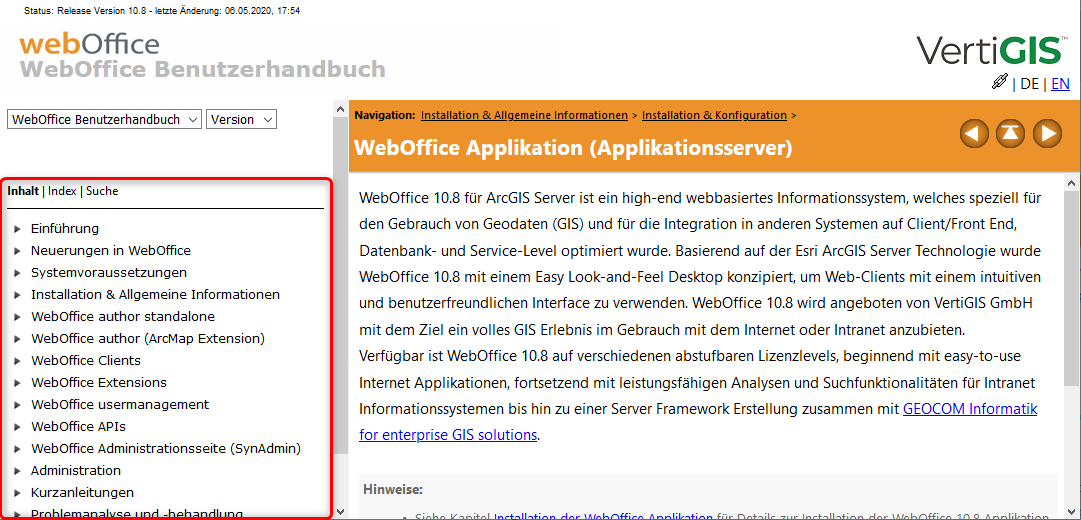Go to previous topic arrow button
1081x520 pixels.
(974, 132)
